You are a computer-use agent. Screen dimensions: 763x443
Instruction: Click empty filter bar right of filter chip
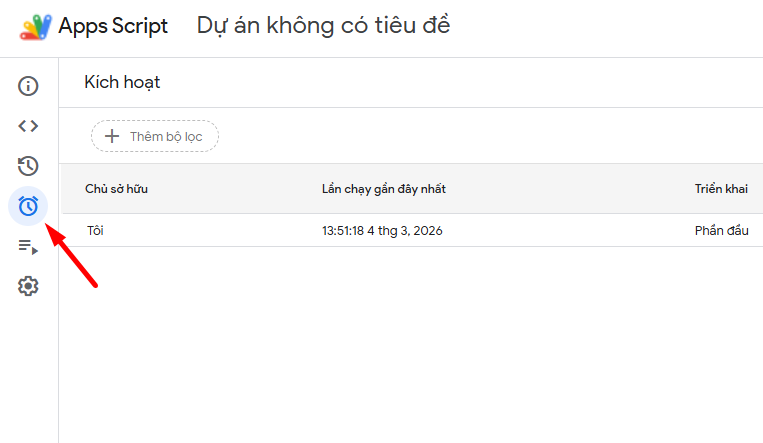point(480,136)
